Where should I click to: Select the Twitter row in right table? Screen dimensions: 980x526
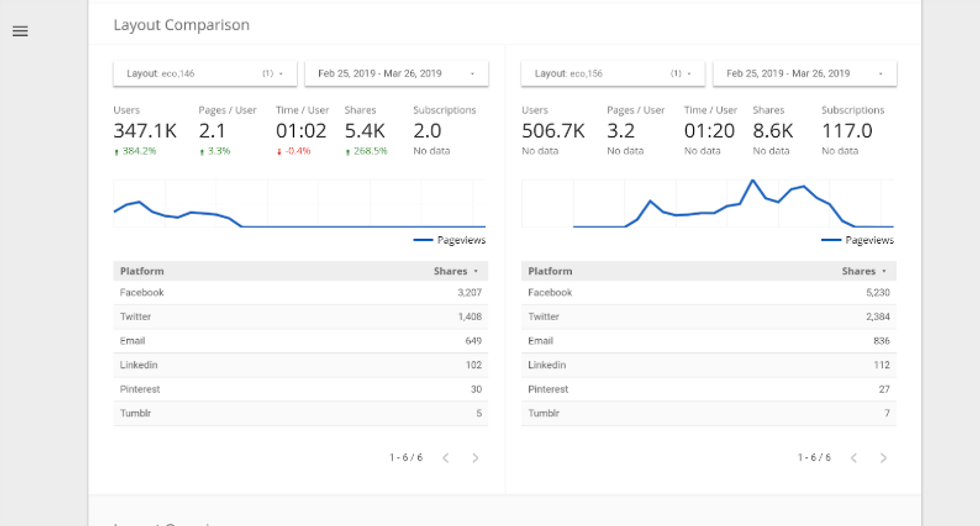point(708,317)
